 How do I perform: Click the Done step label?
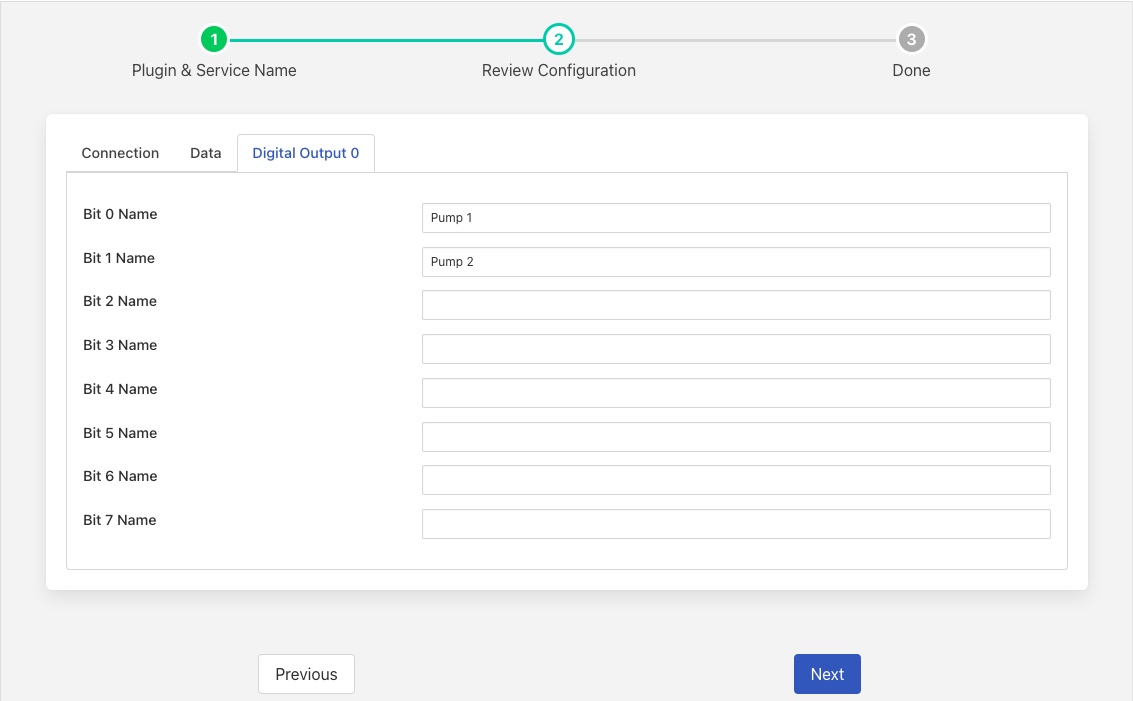pyautogui.click(x=911, y=71)
